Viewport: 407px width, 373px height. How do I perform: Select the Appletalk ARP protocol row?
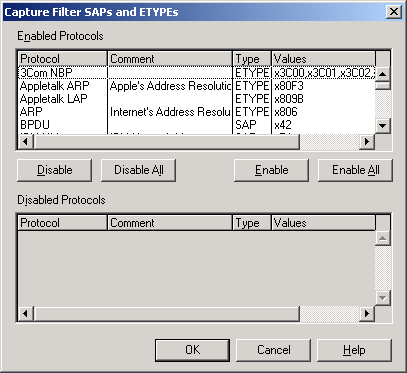click(x=197, y=86)
